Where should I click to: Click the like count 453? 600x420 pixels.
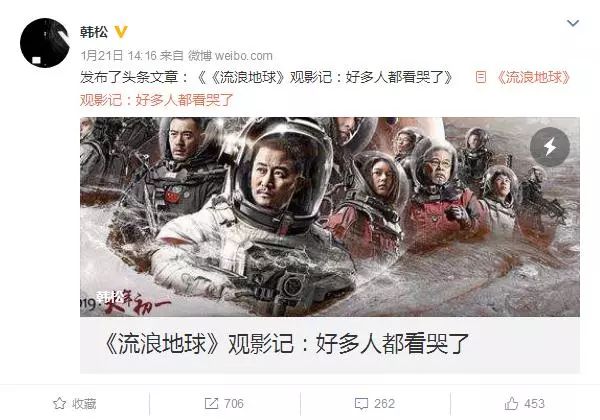535,404
